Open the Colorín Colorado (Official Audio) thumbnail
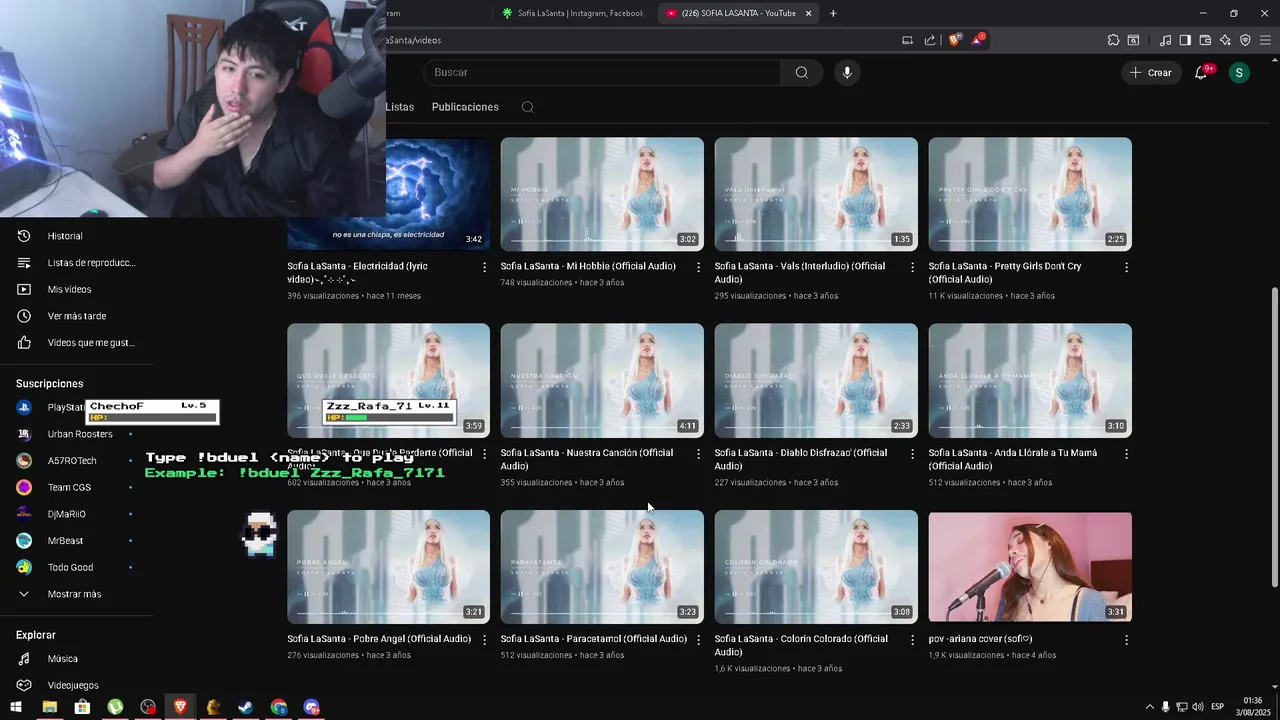The width and height of the screenshot is (1280, 720). click(x=816, y=567)
